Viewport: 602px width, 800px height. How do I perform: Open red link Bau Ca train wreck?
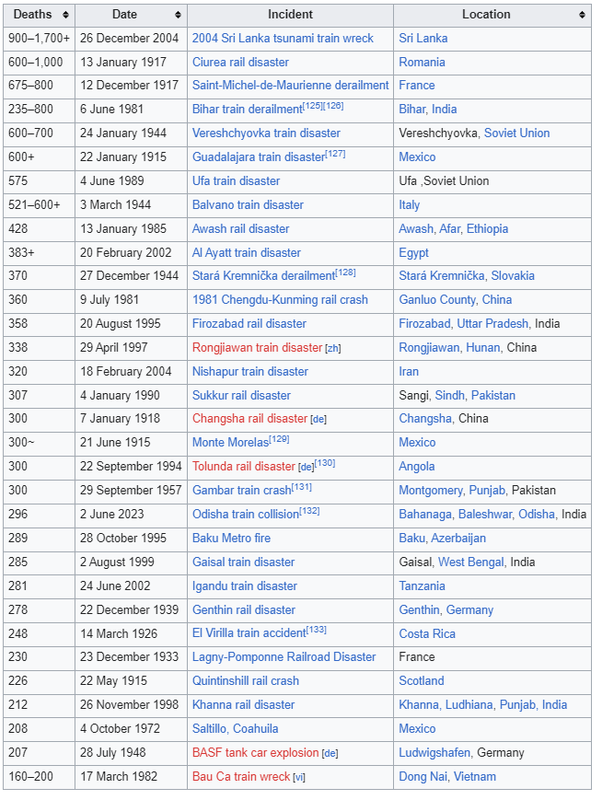(241, 778)
